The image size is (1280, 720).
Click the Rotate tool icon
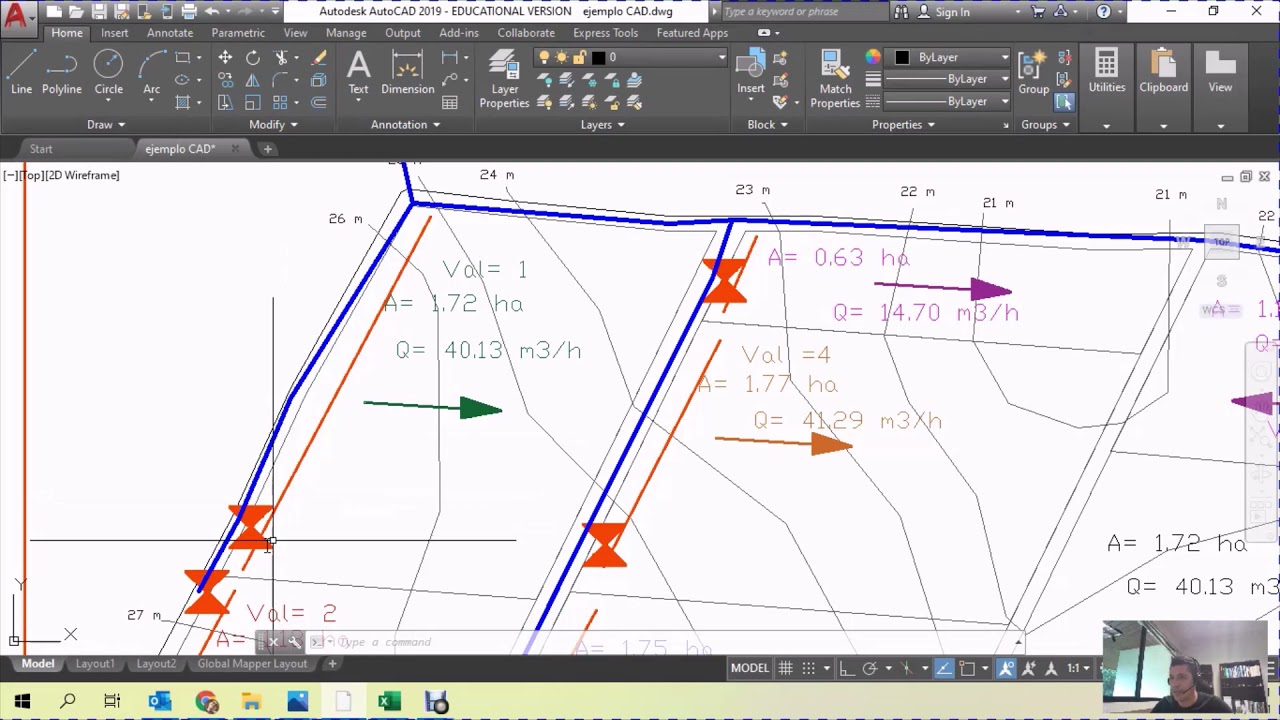click(x=253, y=58)
